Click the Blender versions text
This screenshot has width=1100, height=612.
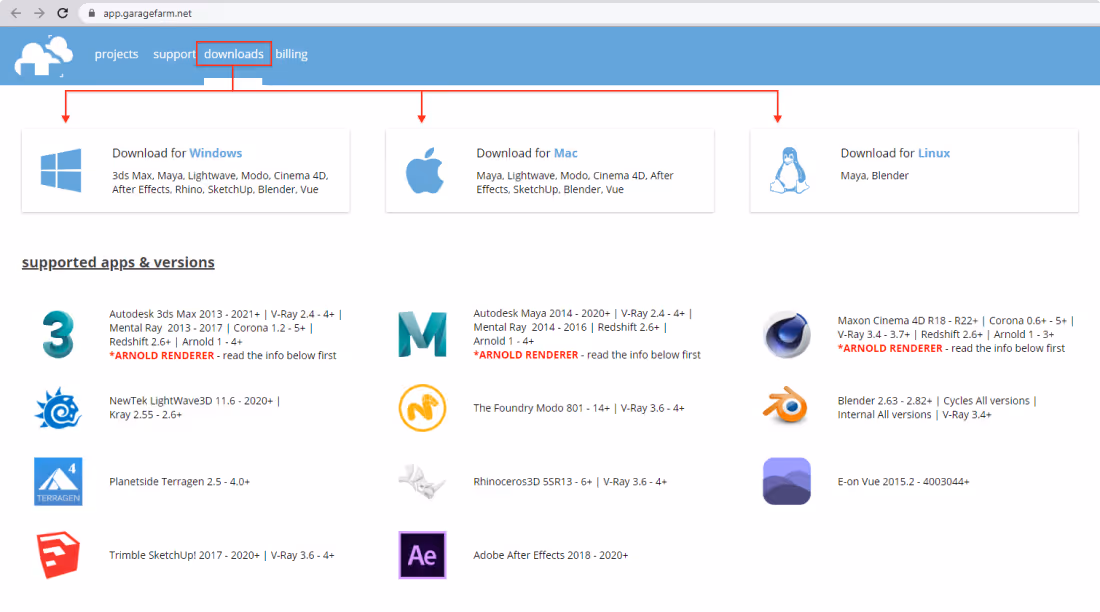pos(937,408)
